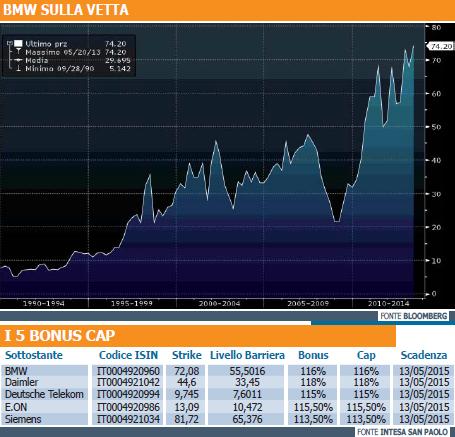Click the barrier level 7,6011
Viewport: 455px width, 437px height.
pyautogui.click(x=247, y=394)
